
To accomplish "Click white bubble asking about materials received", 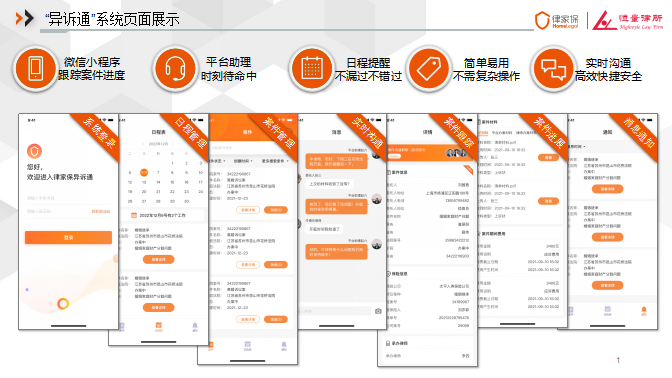I will [x=329, y=184].
